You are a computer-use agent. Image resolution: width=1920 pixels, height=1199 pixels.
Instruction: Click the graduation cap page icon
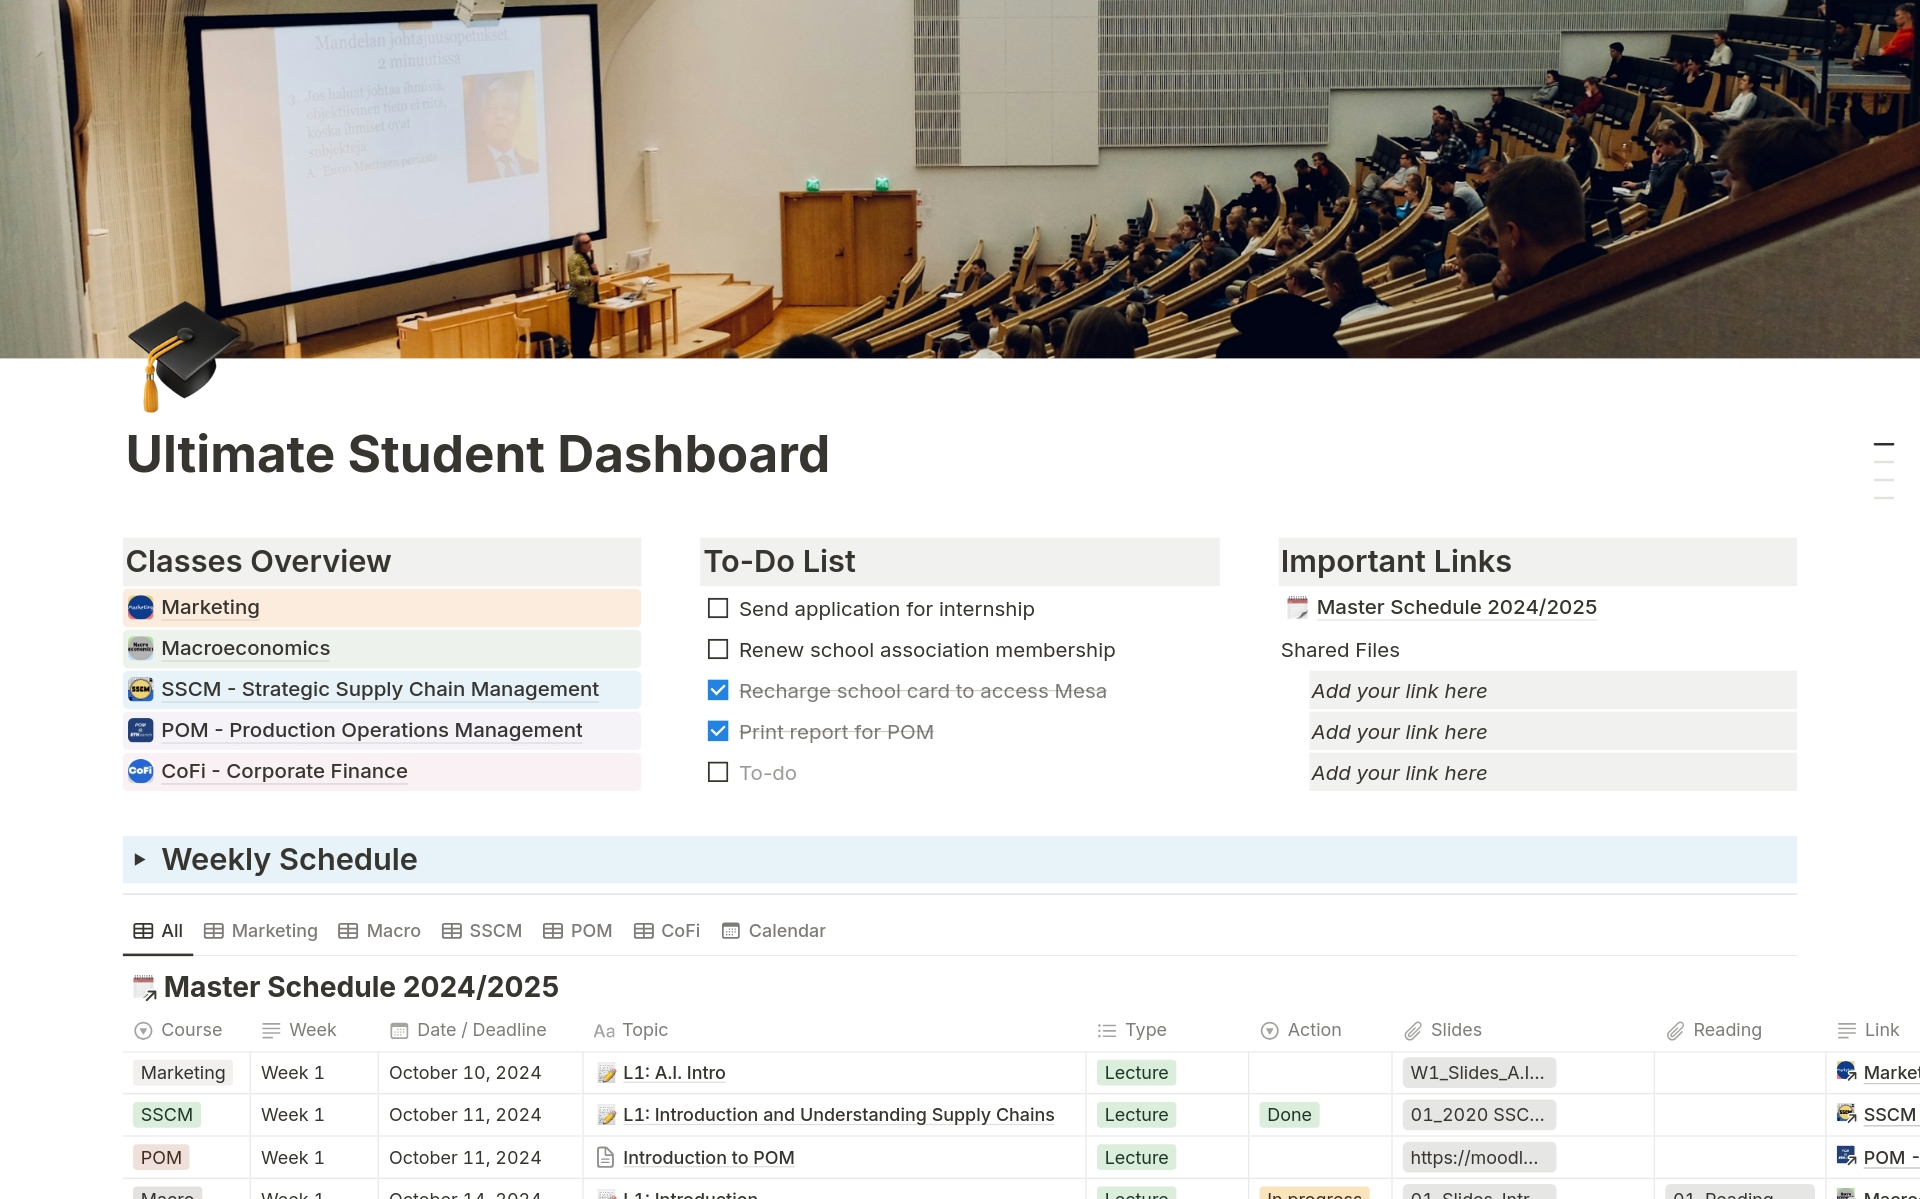(184, 355)
